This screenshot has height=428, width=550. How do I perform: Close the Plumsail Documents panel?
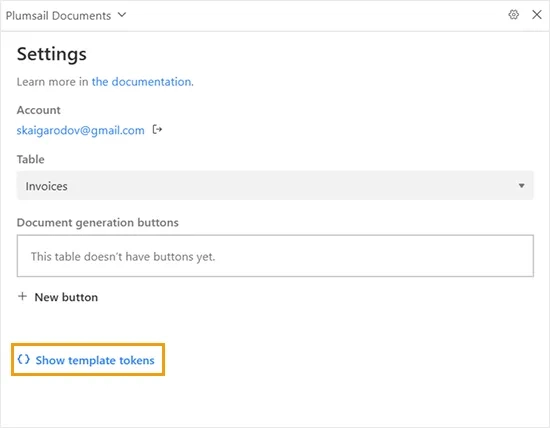pyautogui.click(x=537, y=15)
